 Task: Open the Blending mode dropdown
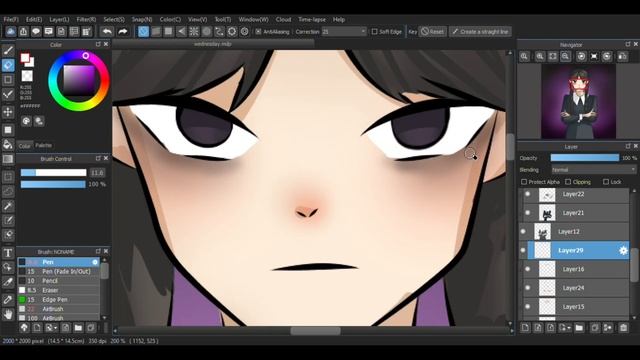[593, 170]
